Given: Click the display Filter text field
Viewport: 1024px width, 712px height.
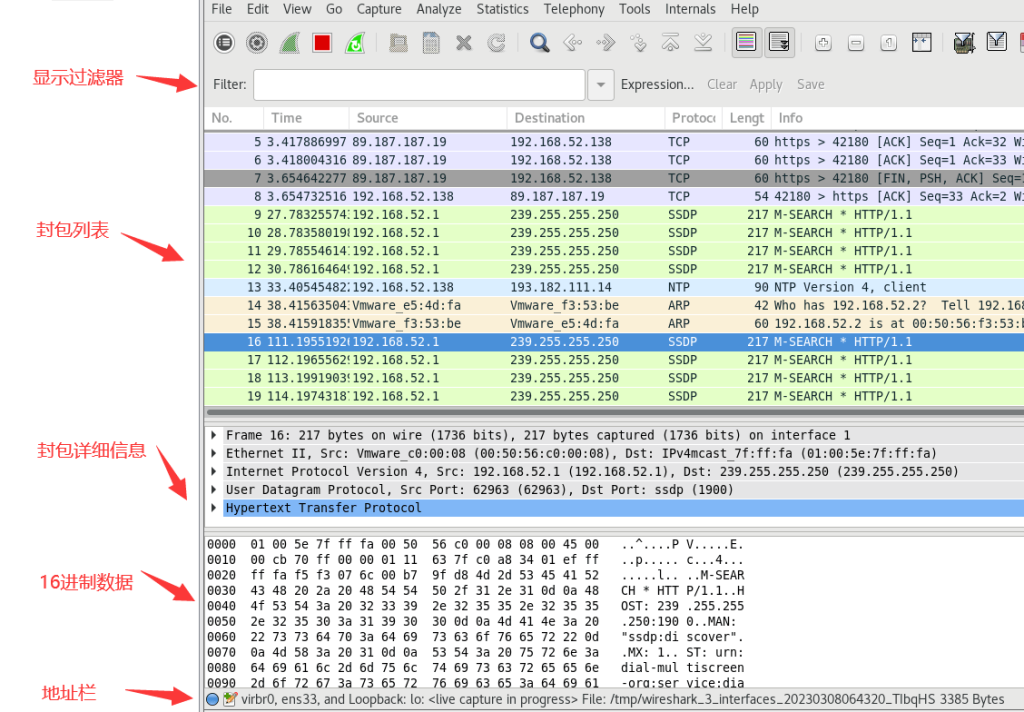Looking at the screenshot, I should click(419, 85).
